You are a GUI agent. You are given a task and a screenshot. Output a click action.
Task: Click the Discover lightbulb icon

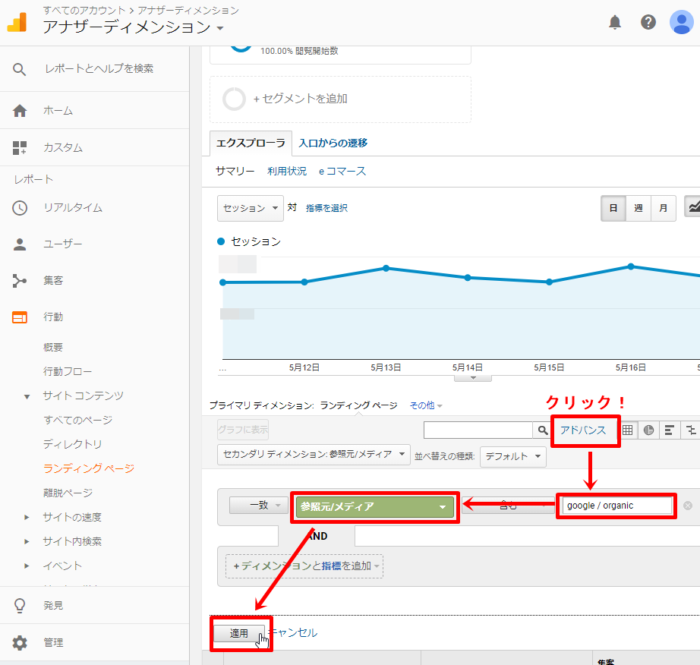pyautogui.click(x=20, y=606)
